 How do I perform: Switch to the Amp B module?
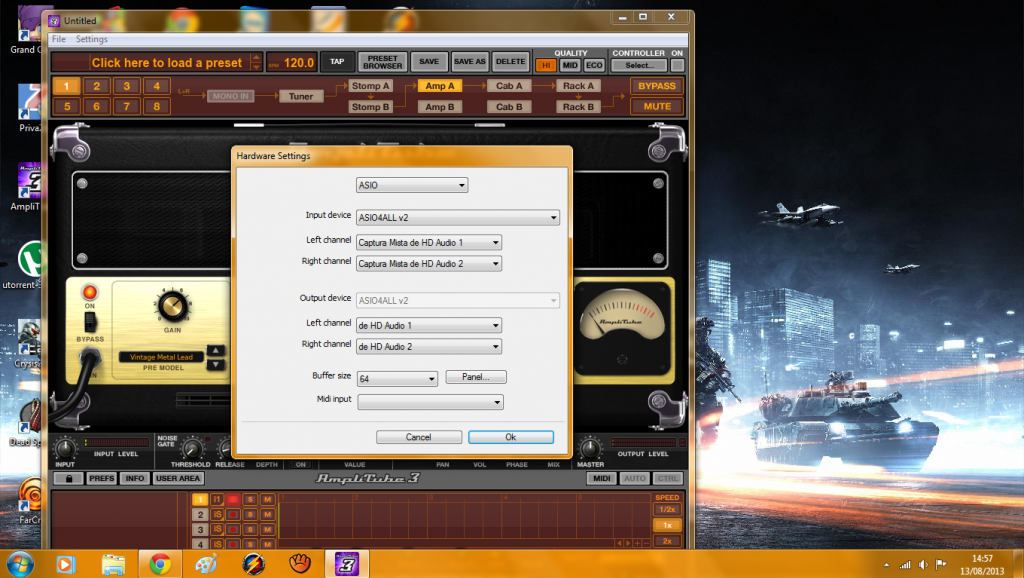click(440, 106)
